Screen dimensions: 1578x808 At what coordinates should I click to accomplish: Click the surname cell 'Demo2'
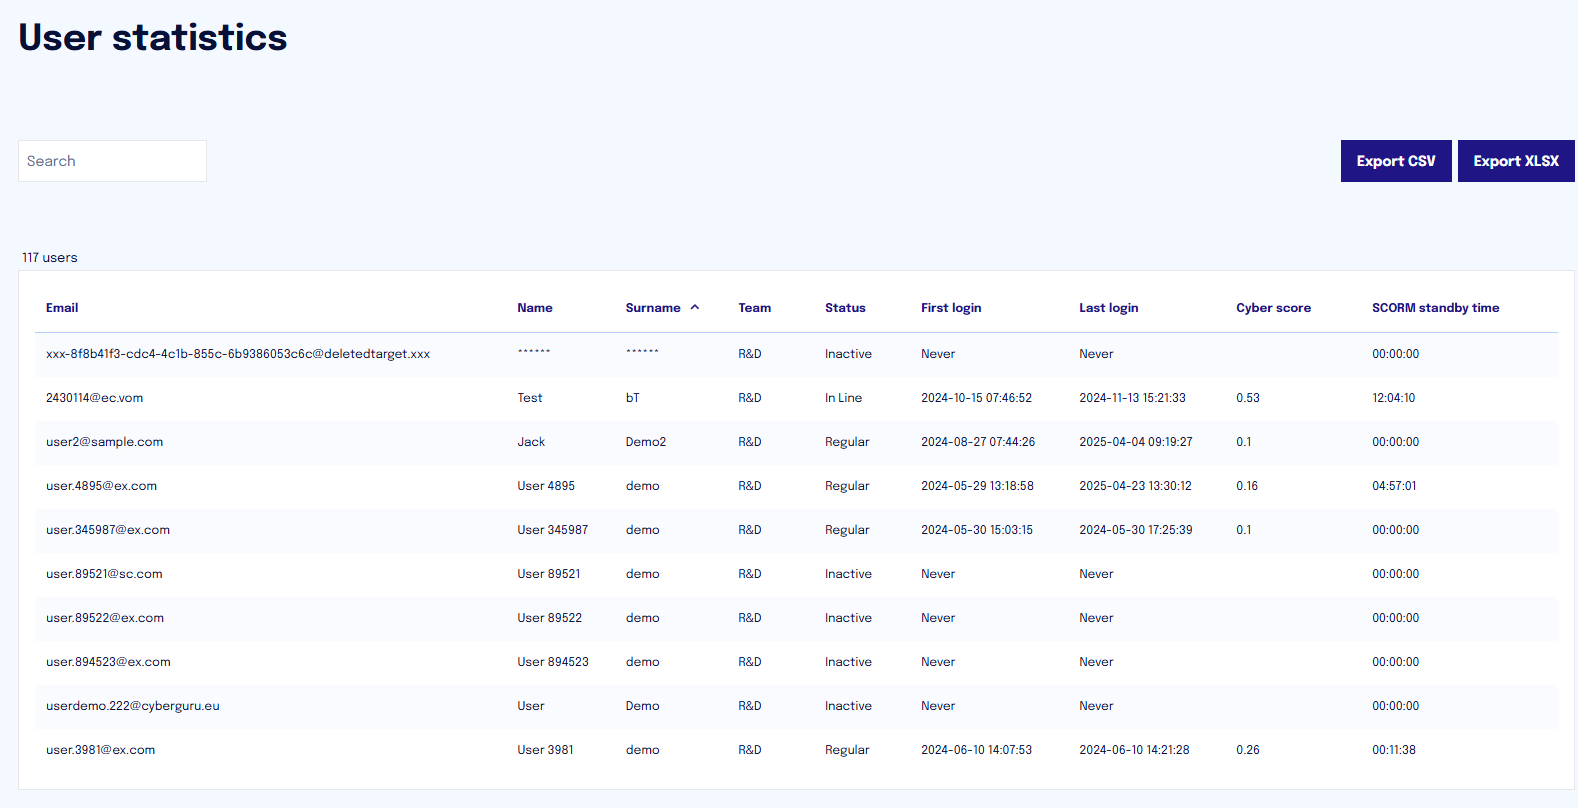click(646, 442)
